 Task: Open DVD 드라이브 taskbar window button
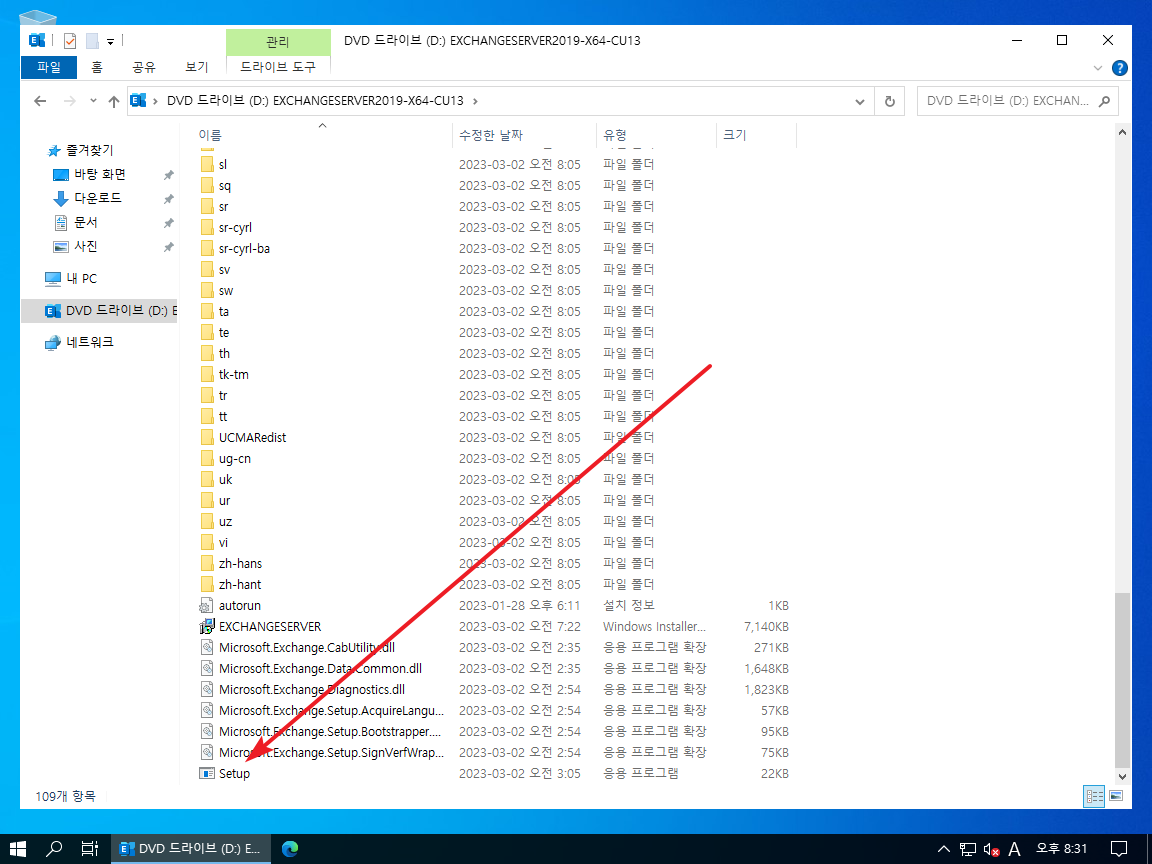(x=190, y=849)
